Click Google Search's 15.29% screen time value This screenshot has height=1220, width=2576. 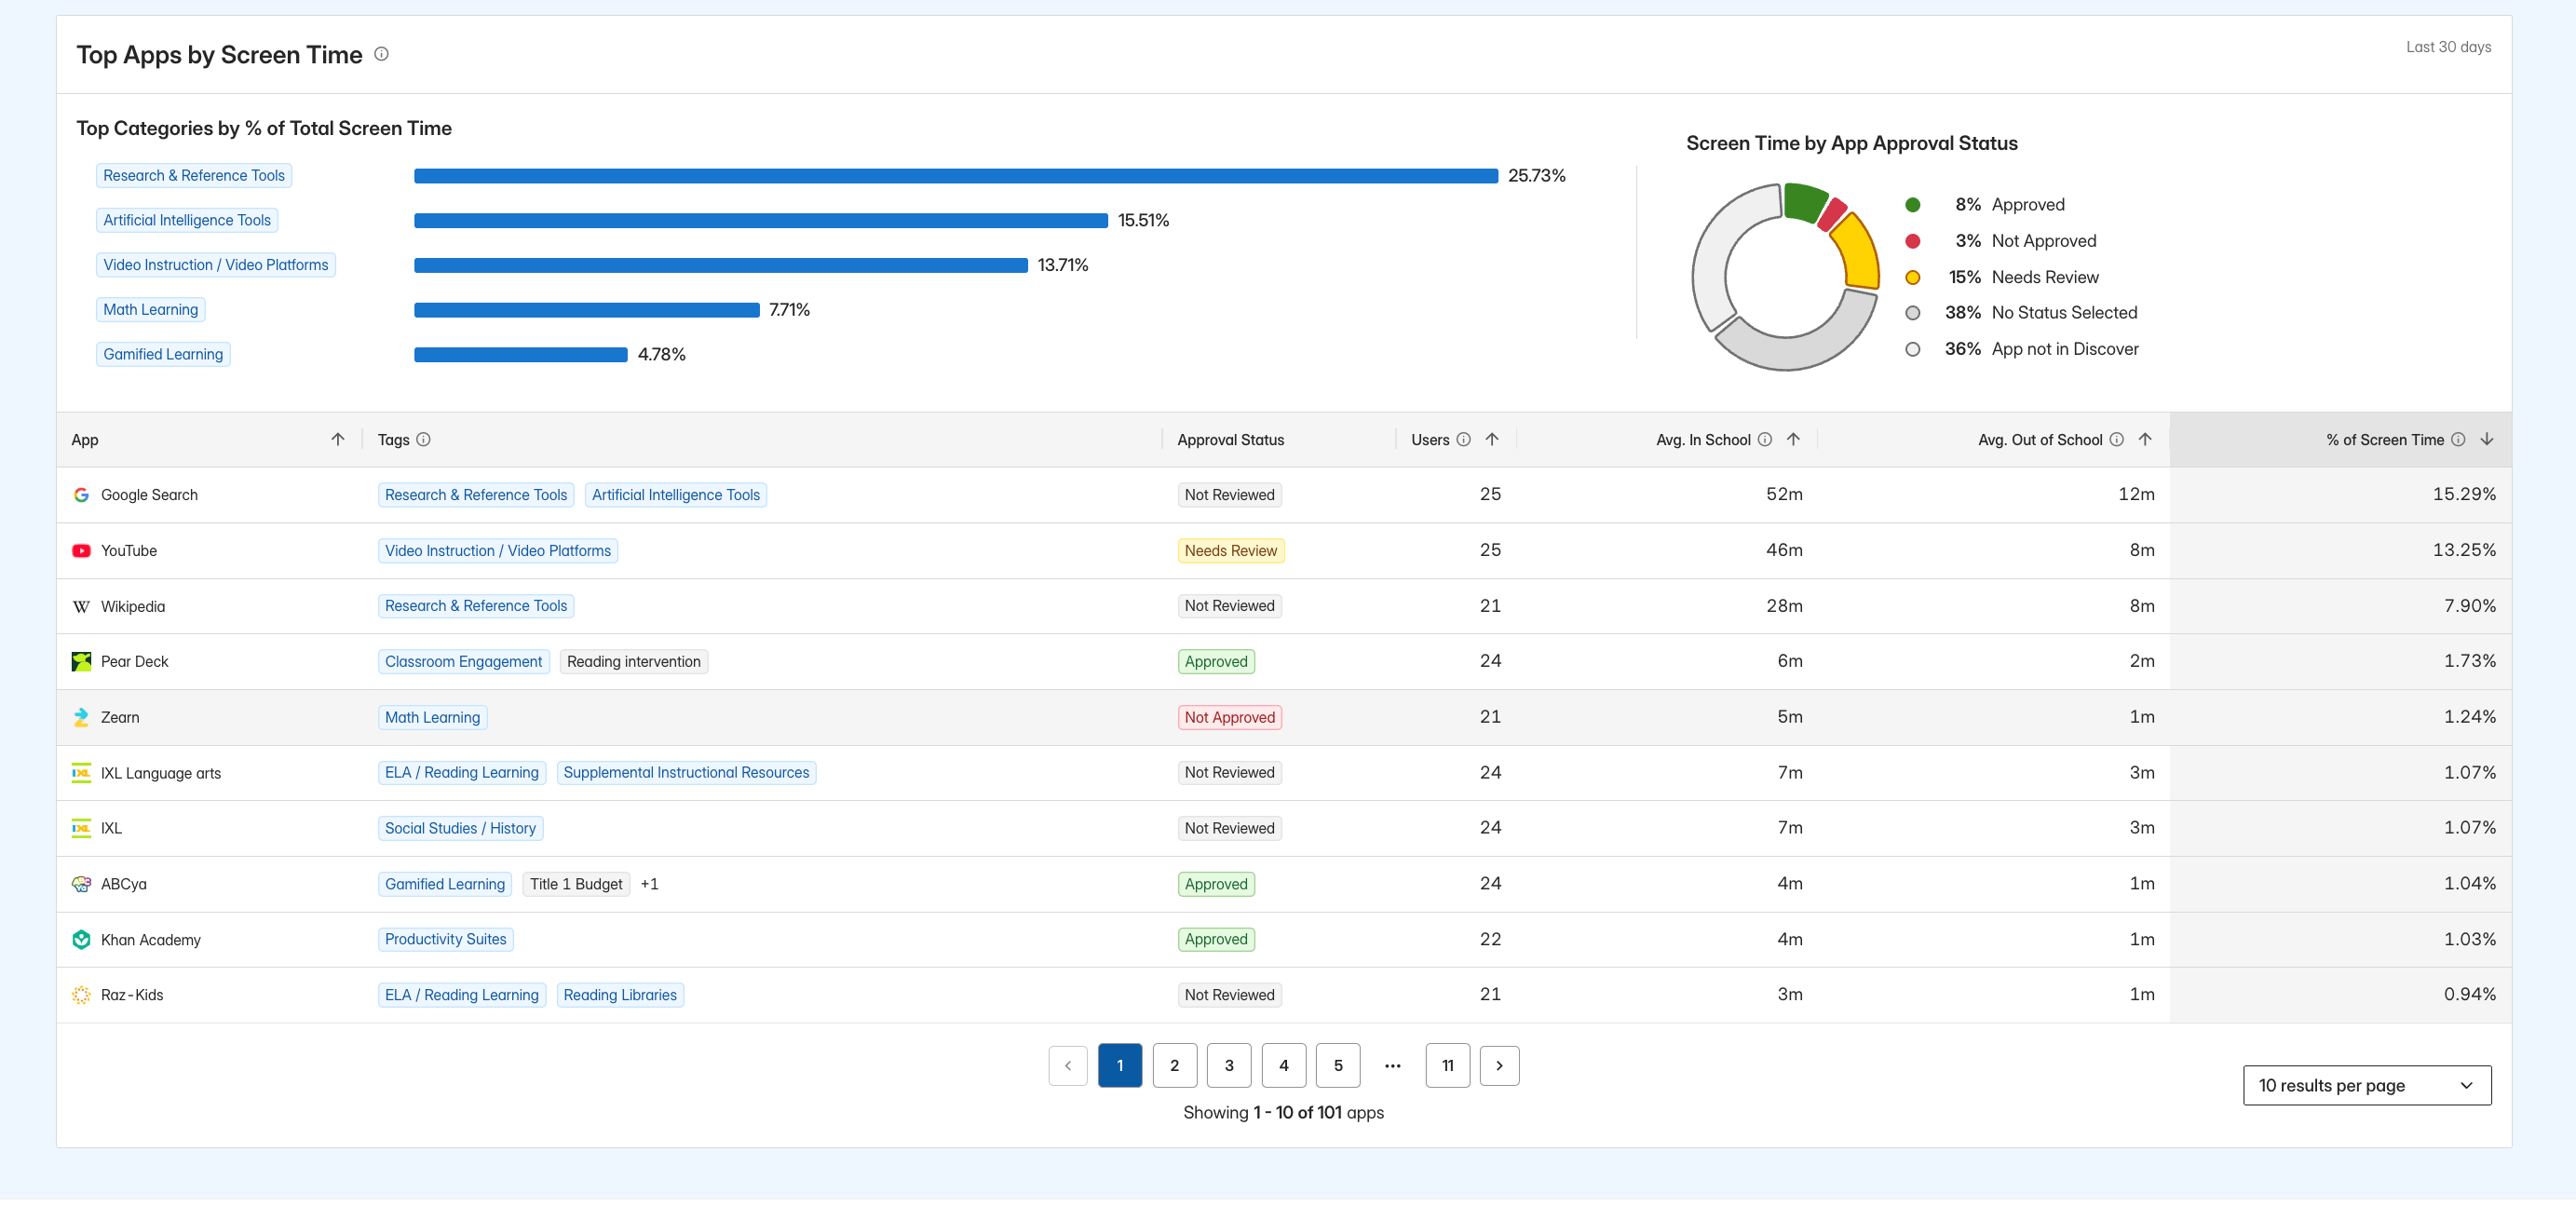[x=2464, y=495]
